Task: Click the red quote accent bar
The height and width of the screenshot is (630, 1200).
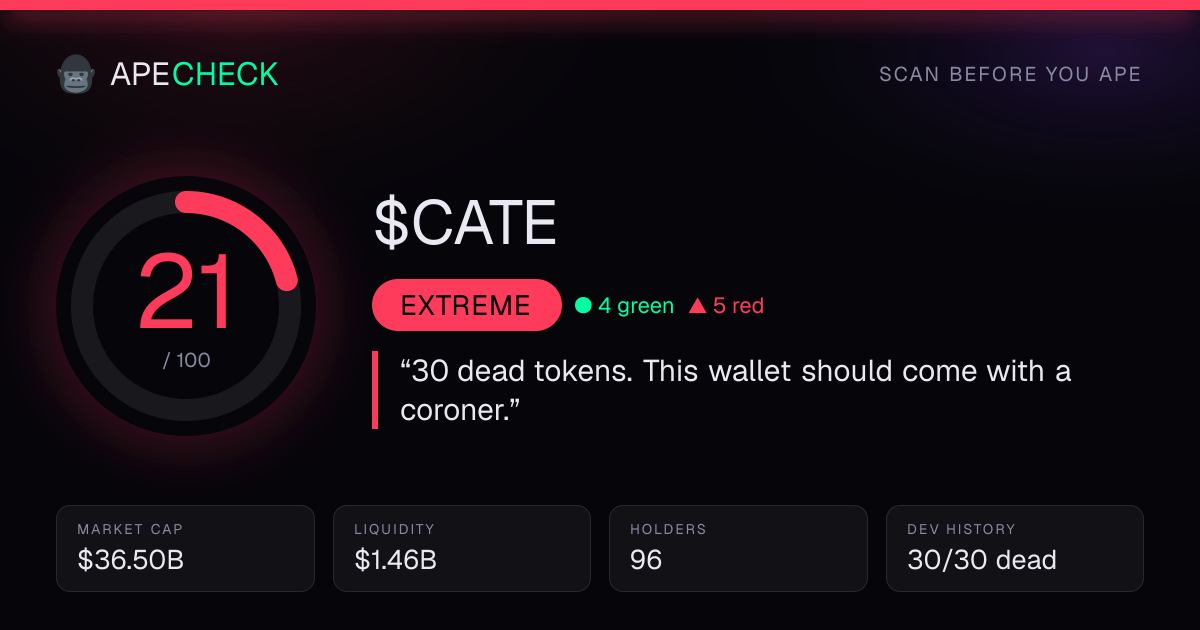Action: (375, 390)
